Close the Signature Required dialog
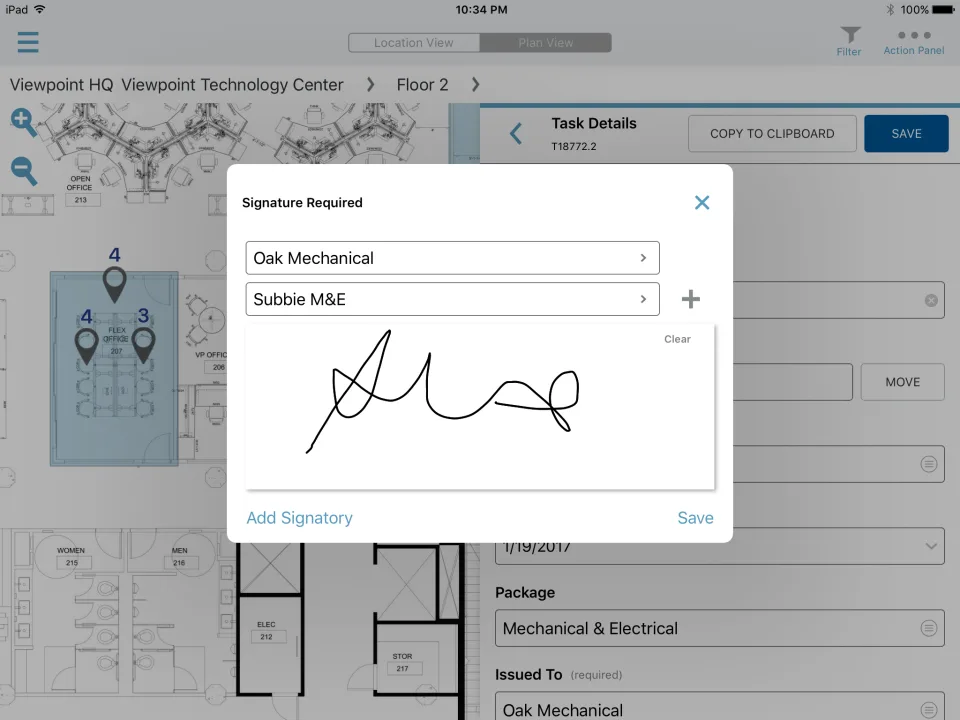This screenshot has width=960, height=720. pos(702,203)
